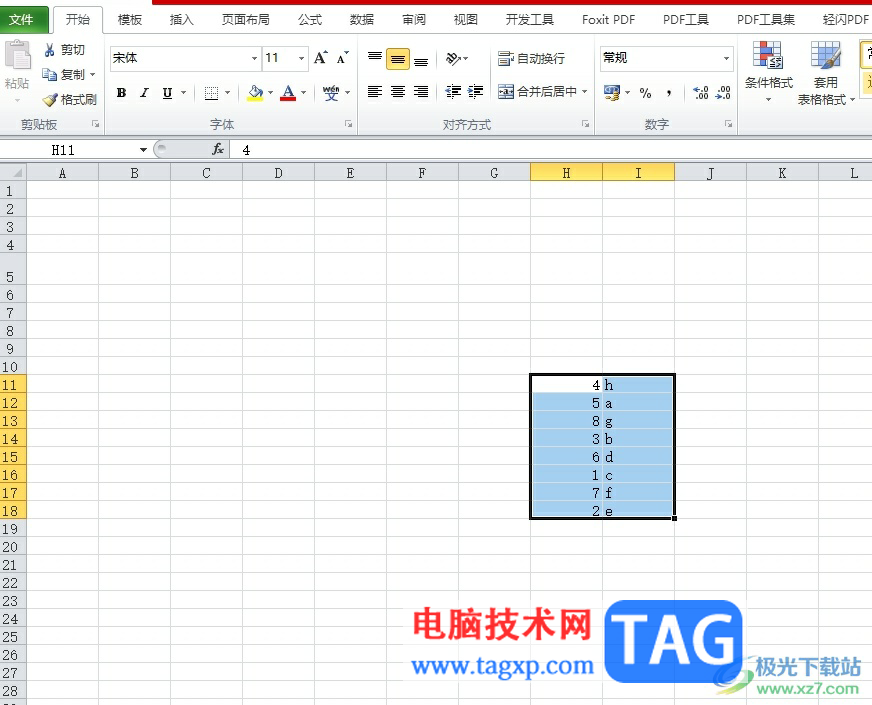Image resolution: width=872 pixels, height=705 pixels.
Task: Open the font name dropdown (宋体)
Action: tap(254, 58)
